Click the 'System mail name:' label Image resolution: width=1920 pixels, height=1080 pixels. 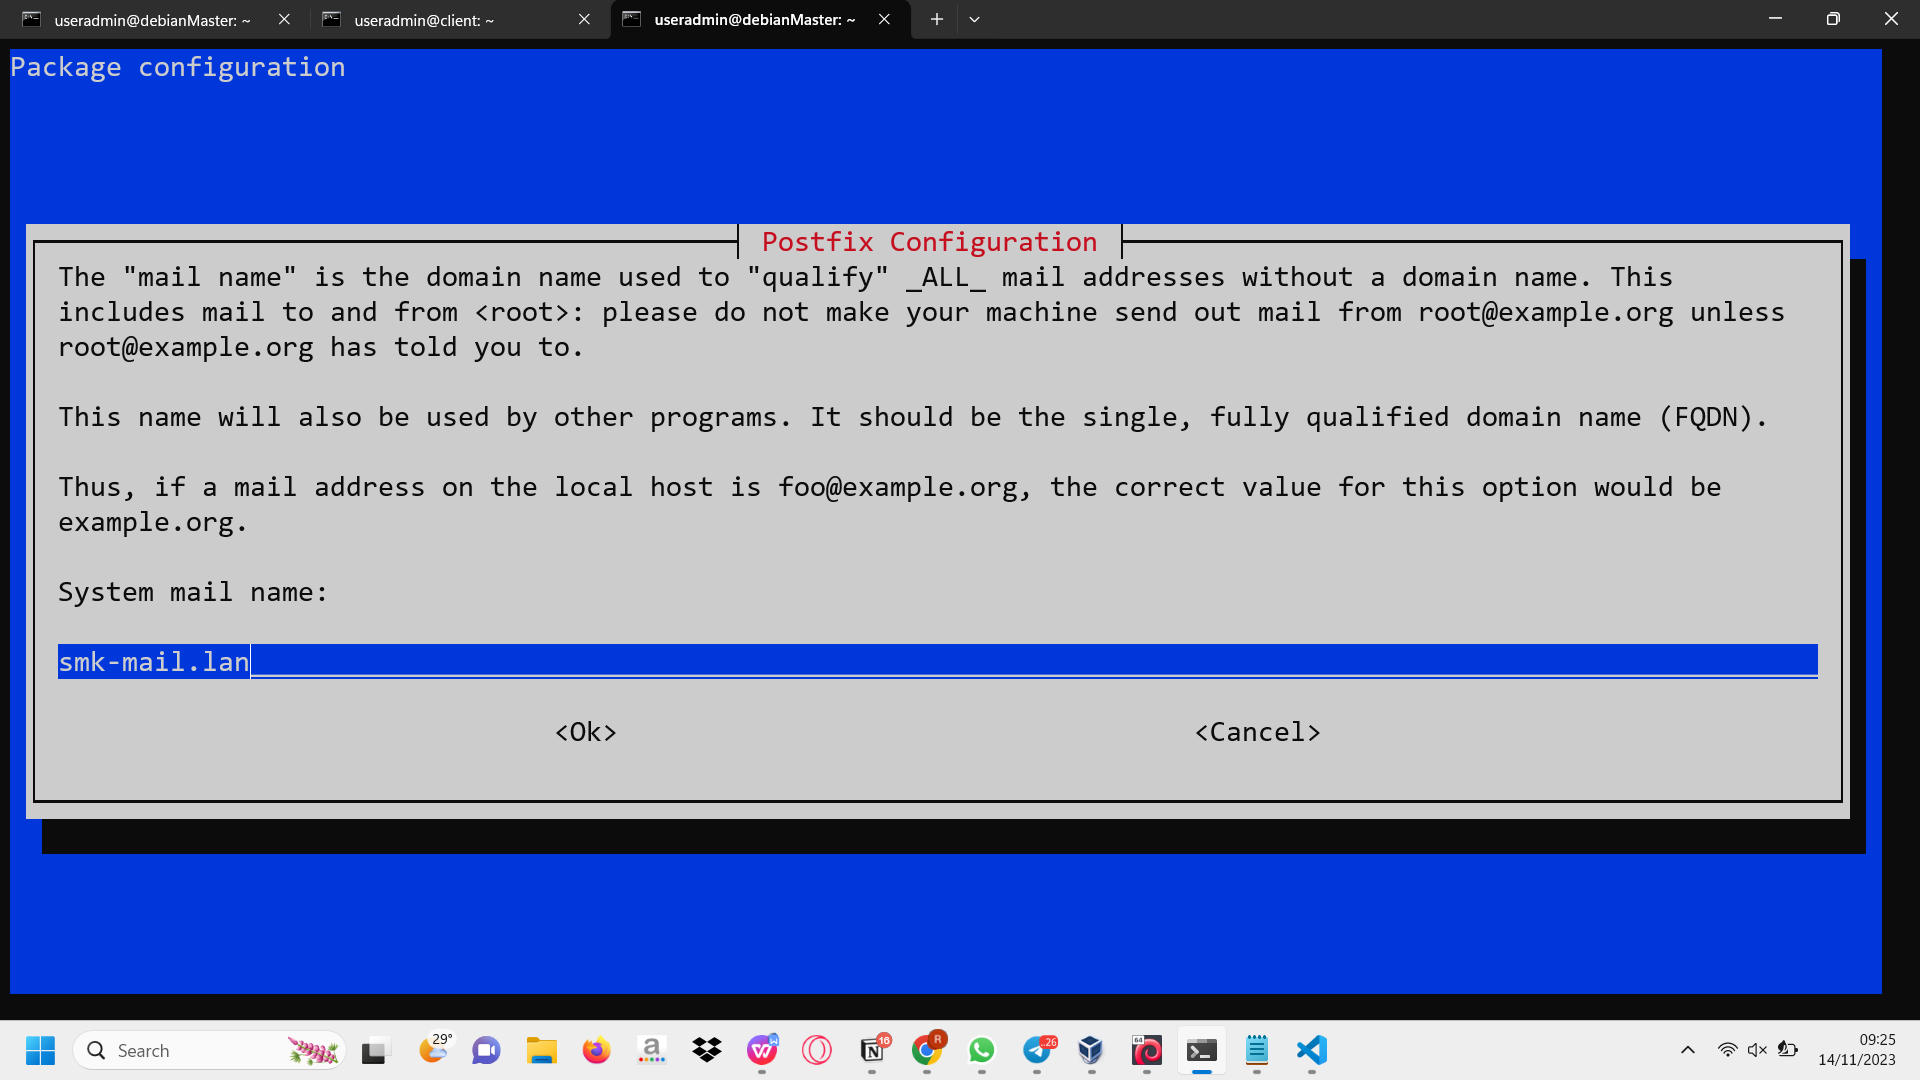193,592
